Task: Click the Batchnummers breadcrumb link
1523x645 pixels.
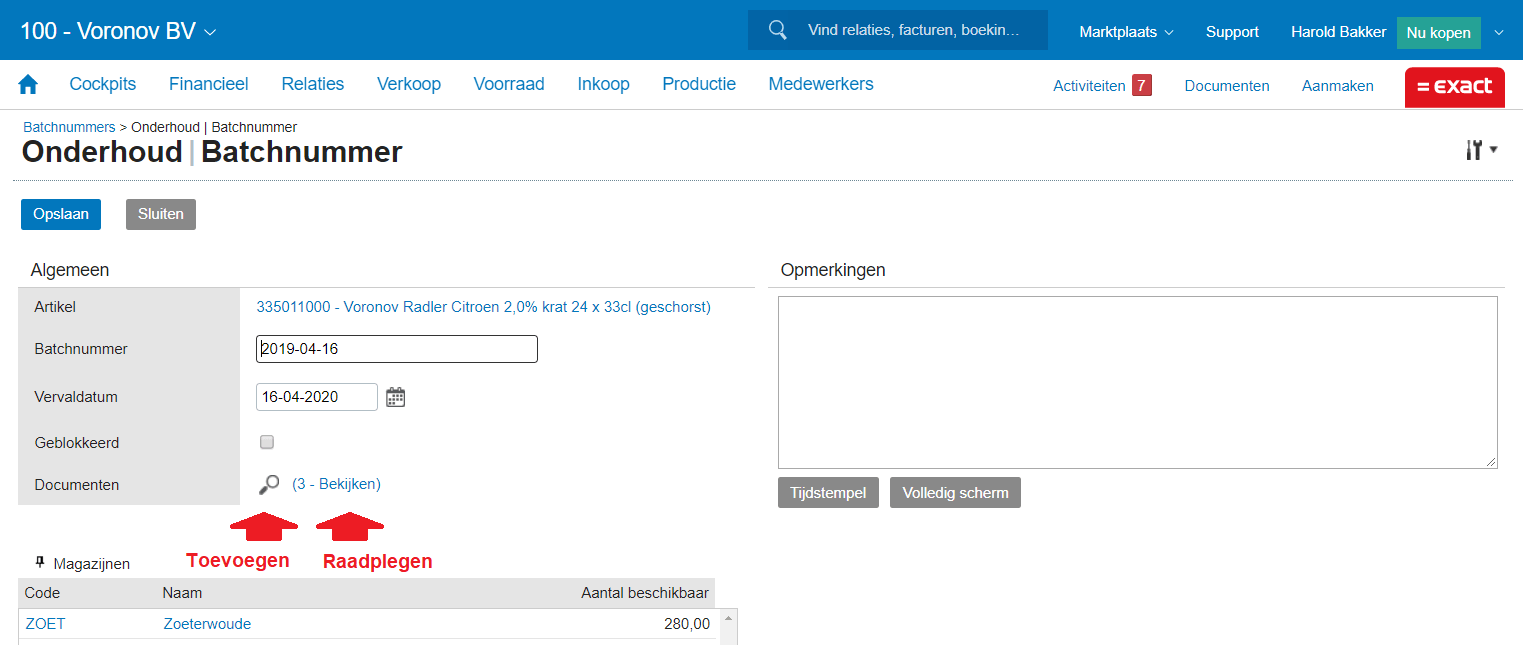Action: [69, 127]
